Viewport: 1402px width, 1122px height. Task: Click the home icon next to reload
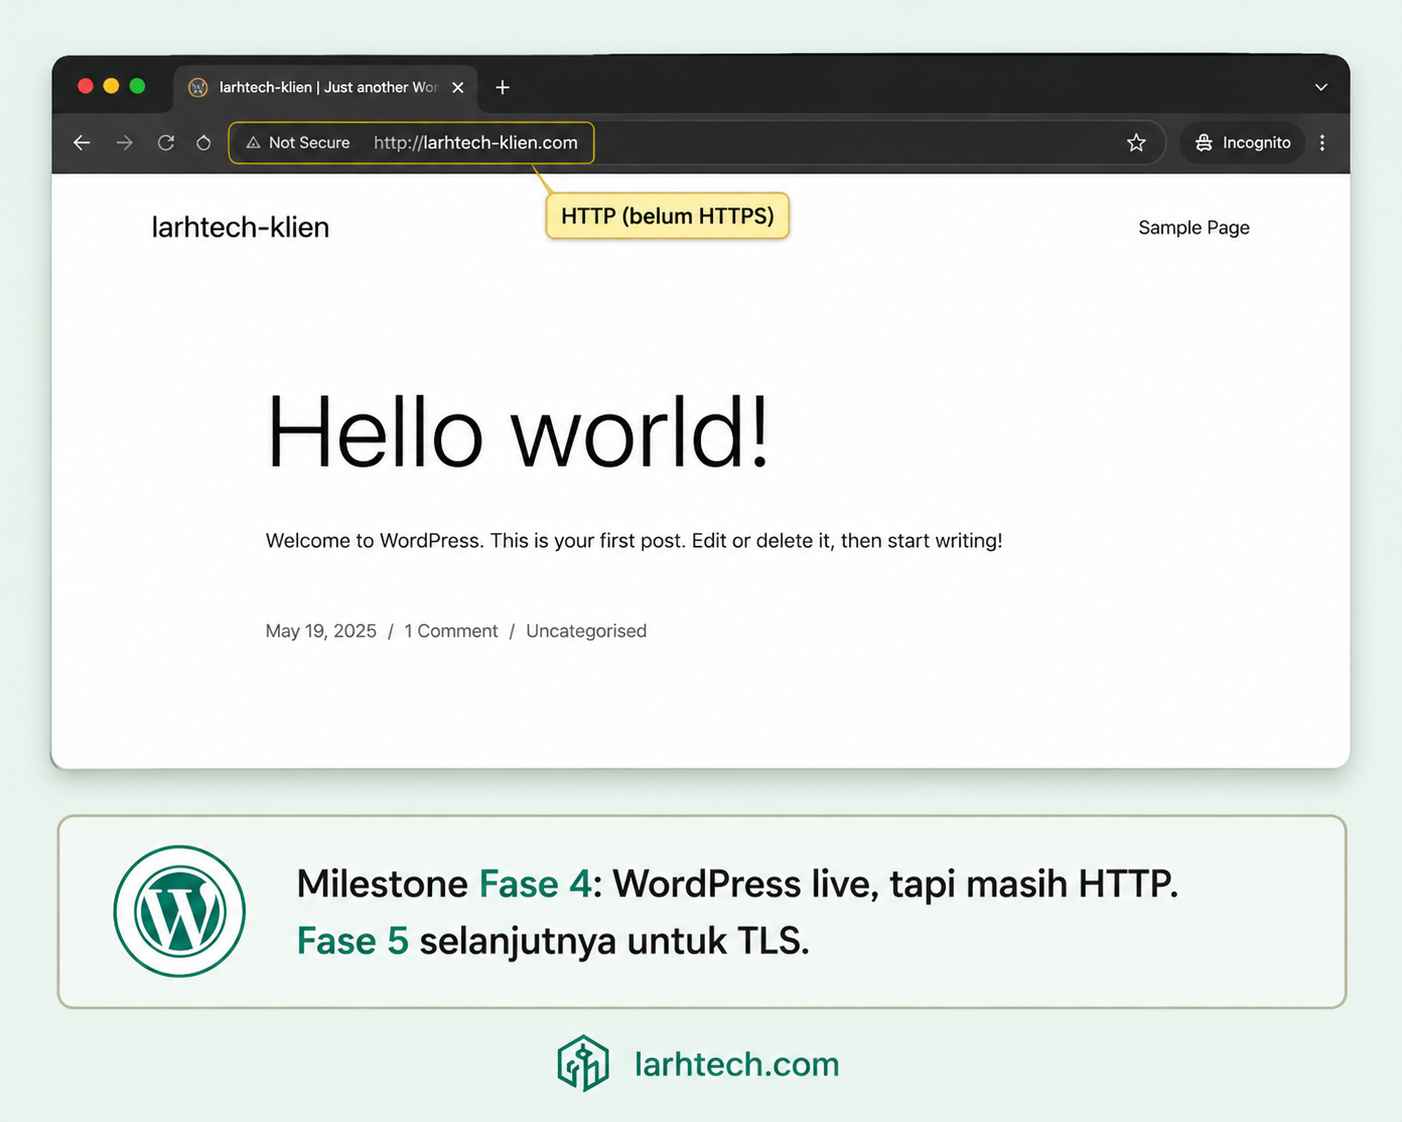coord(203,143)
